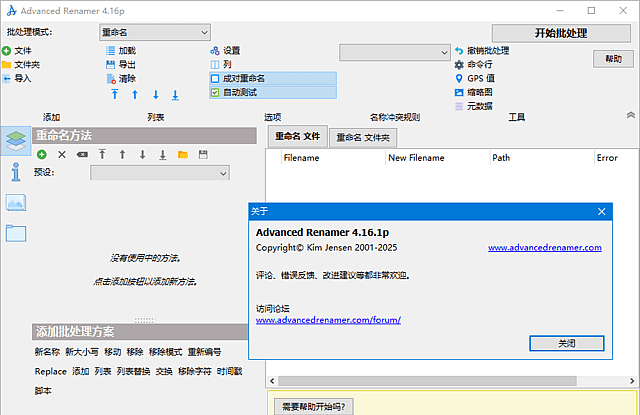Screen dimensions: 640x415
Task: Click the 需要帮助开始吗? button
Action: click(313, 406)
